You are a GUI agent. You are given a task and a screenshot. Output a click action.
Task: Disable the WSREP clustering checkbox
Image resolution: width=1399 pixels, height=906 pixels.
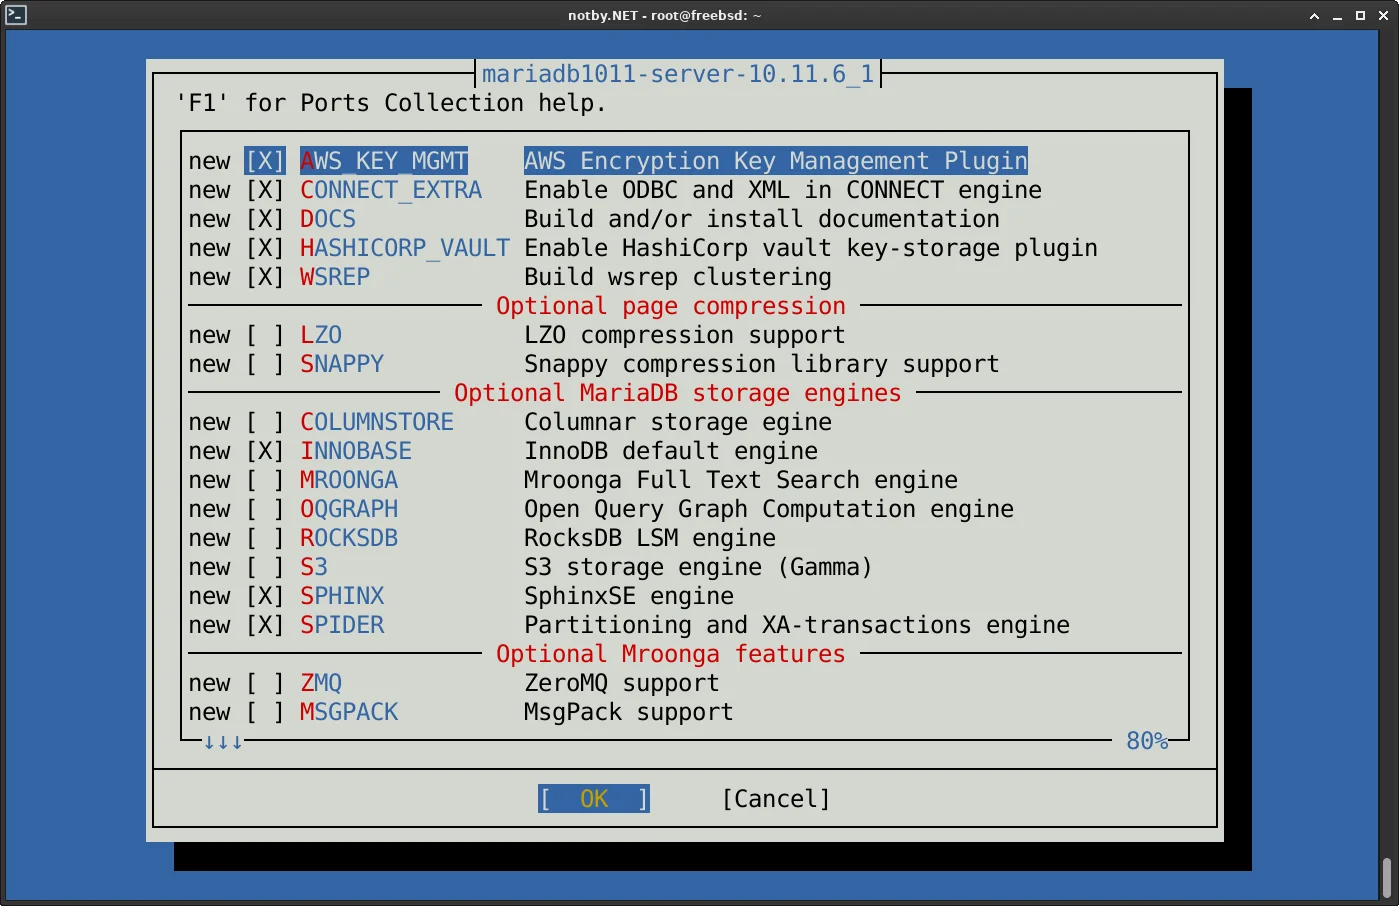(x=265, y=277)
